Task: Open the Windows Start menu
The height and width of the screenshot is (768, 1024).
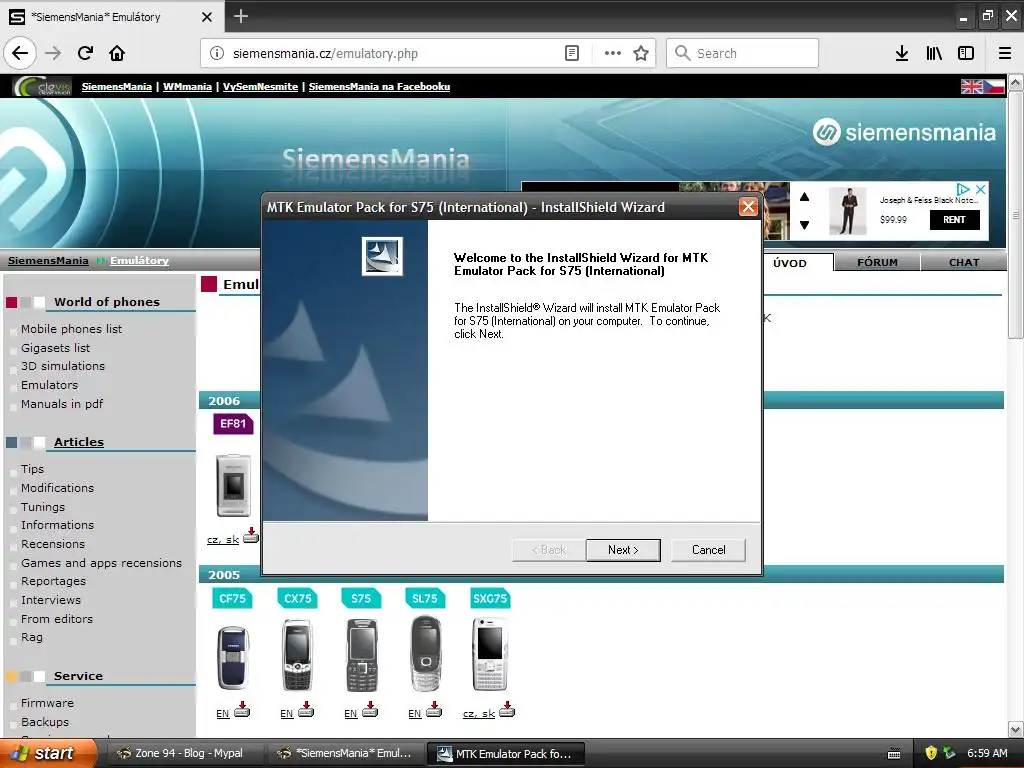Action: coord(48,753)
